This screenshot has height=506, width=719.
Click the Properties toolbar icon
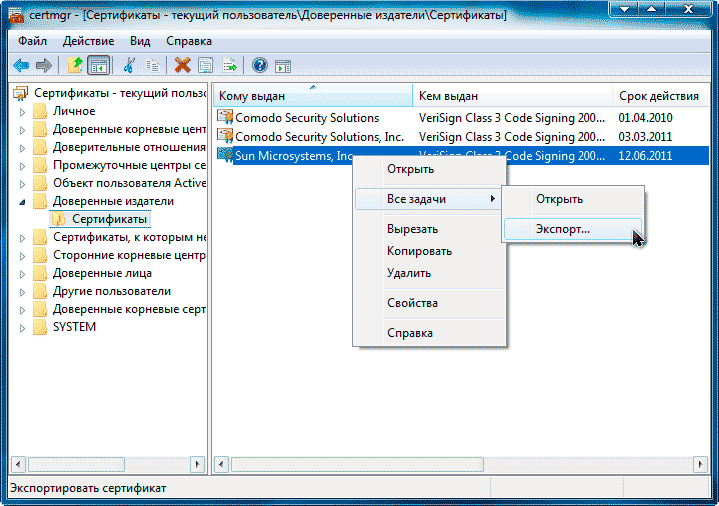[x=205, y=66]
